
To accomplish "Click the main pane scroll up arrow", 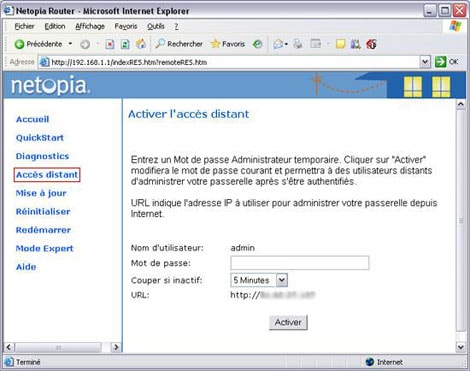I will pyautogui.click(x=461, y=105).
